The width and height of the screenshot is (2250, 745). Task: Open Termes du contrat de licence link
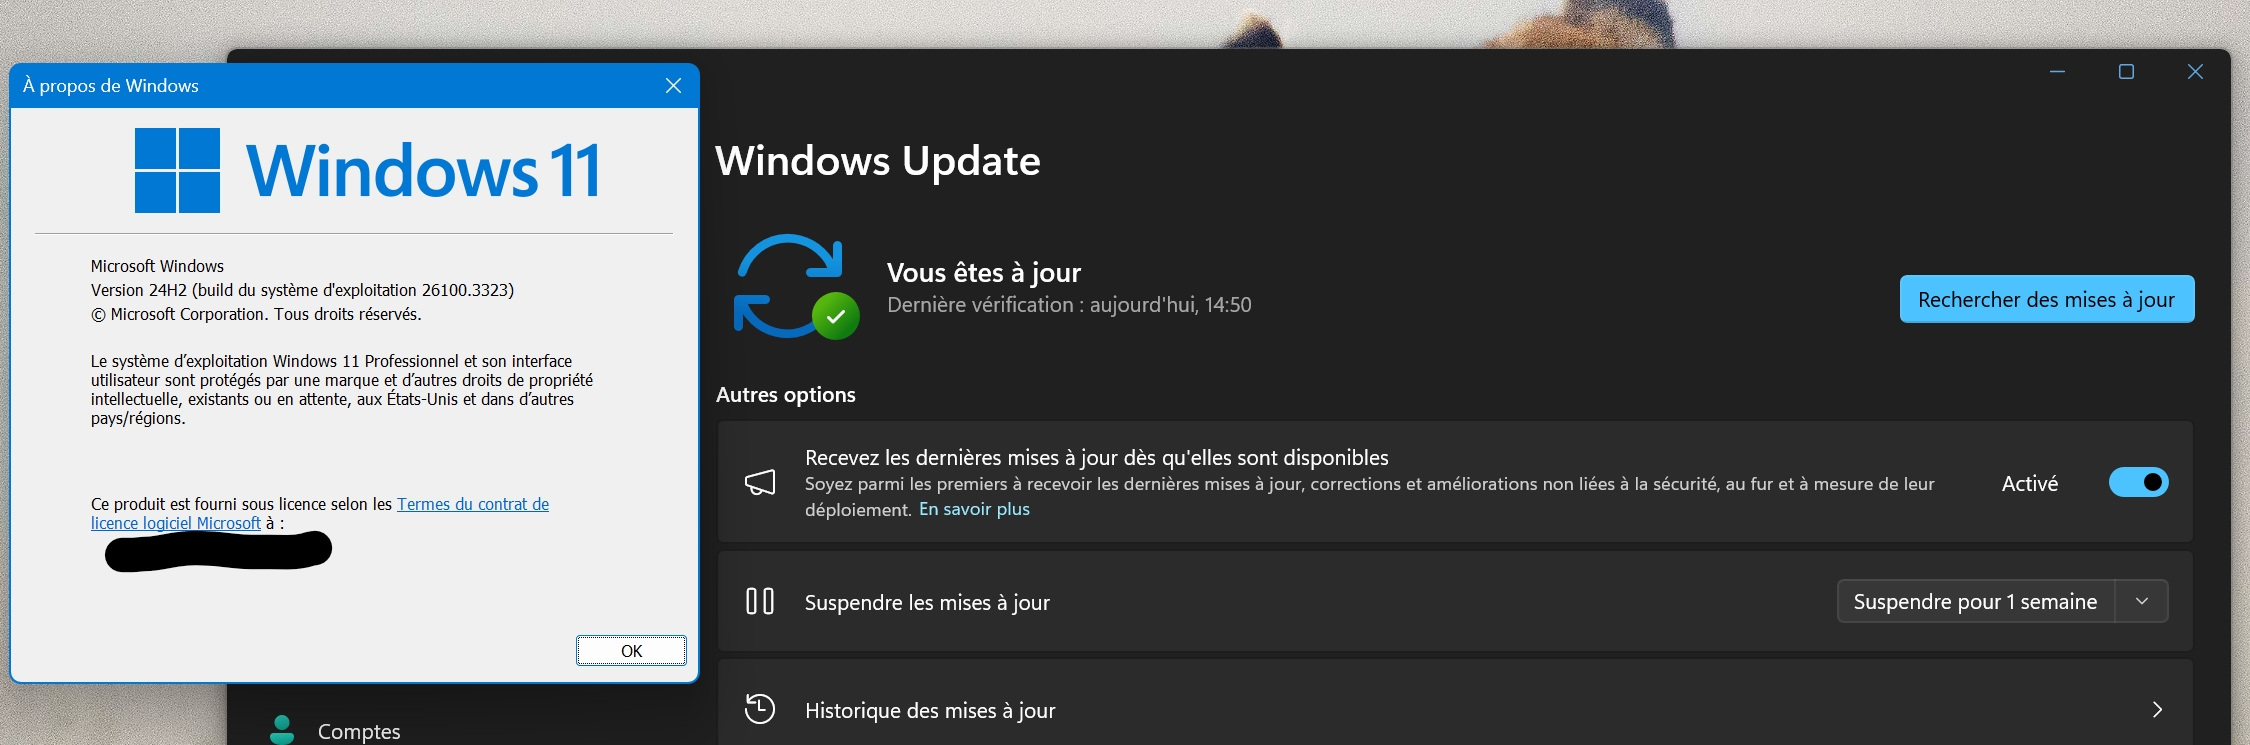[320, 513]
